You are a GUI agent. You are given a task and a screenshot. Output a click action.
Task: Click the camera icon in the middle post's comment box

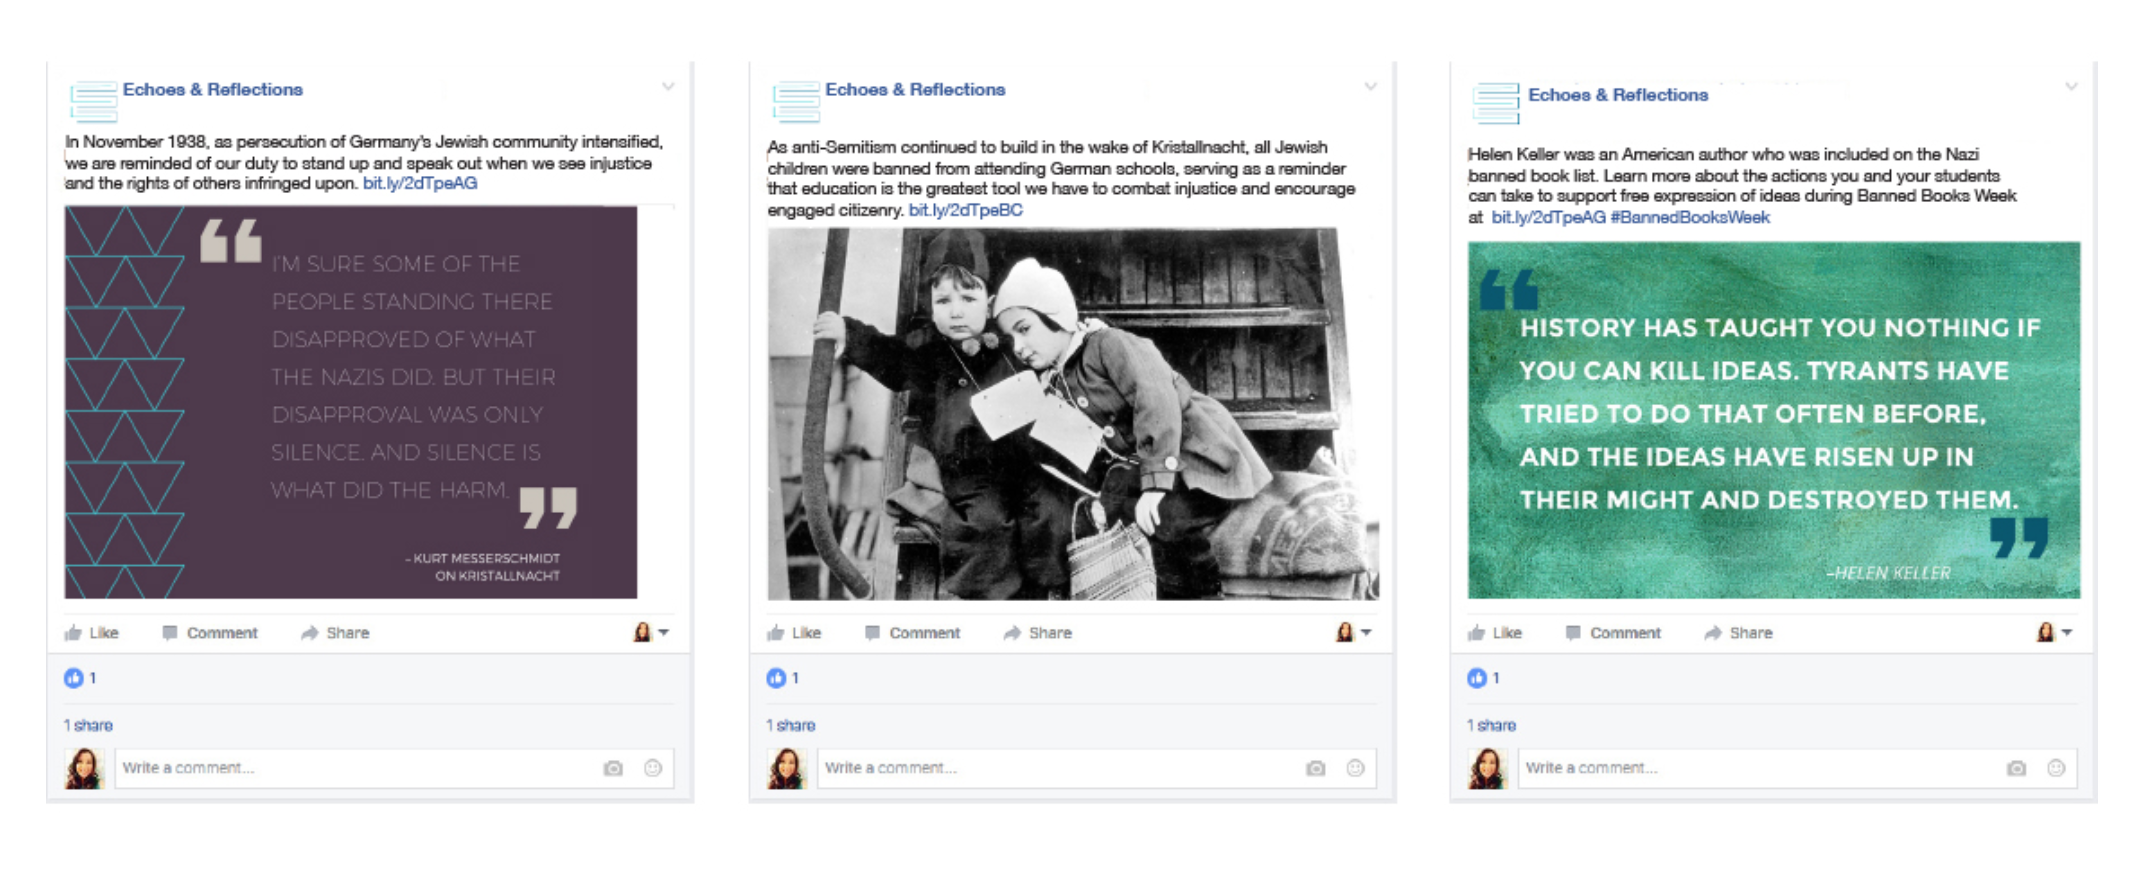pyautogui.click(x=1315, y=768)
